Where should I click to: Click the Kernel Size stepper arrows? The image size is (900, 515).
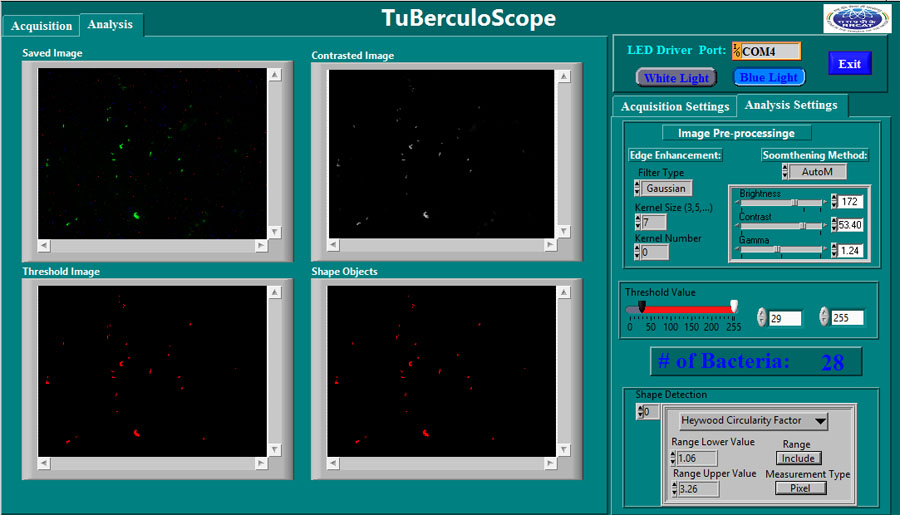(x=638, y=222)
